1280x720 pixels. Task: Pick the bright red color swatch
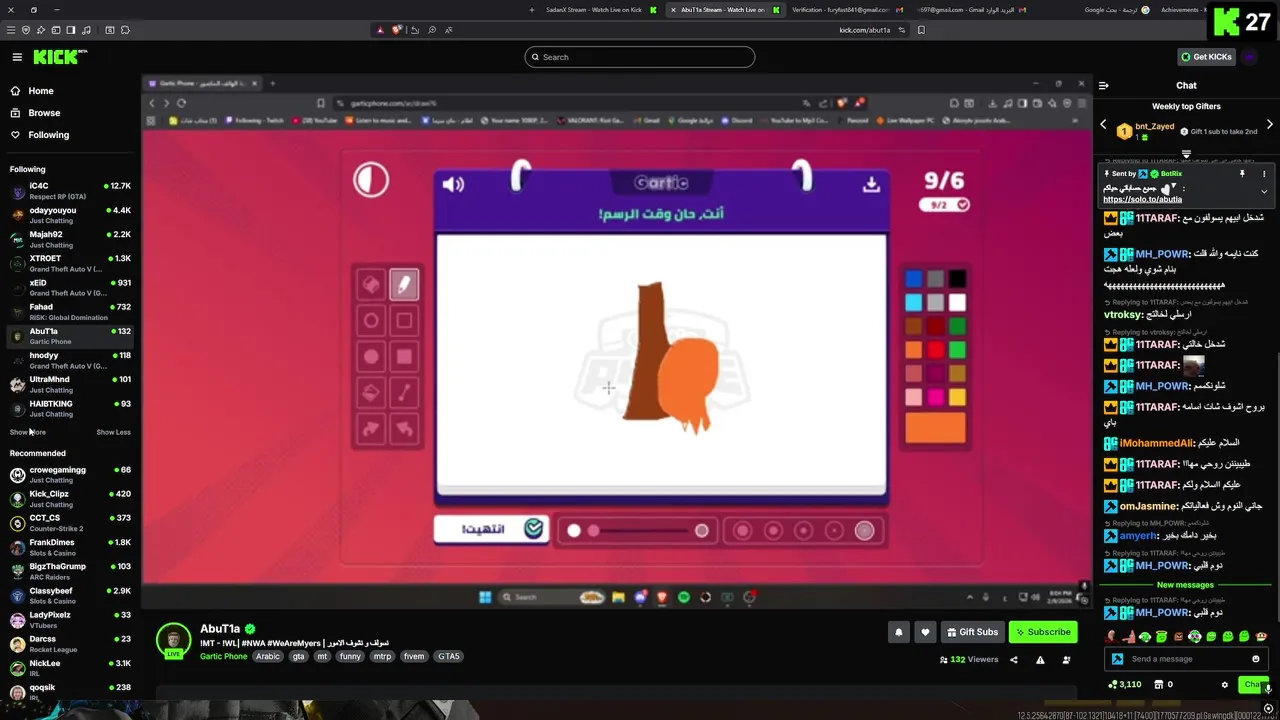pyautogui.click(x=936, y=350)
